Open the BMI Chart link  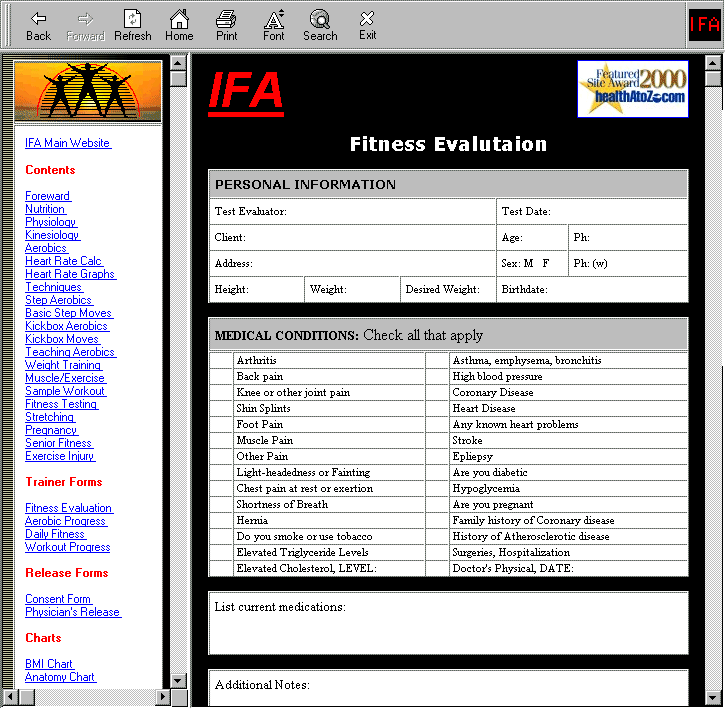coord(49,664)
